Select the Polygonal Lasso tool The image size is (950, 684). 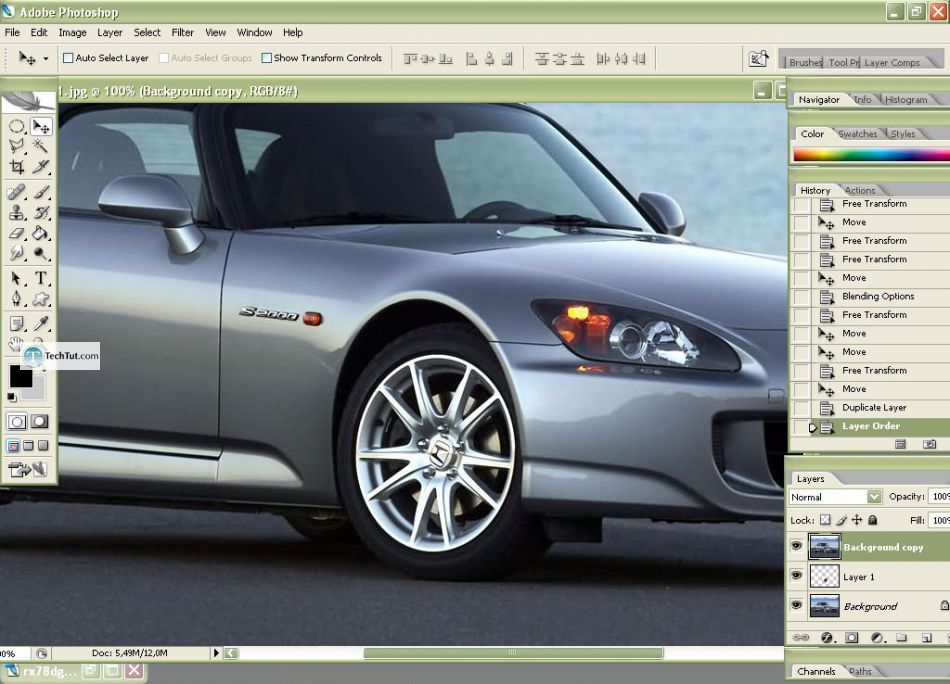click(16, 146)
